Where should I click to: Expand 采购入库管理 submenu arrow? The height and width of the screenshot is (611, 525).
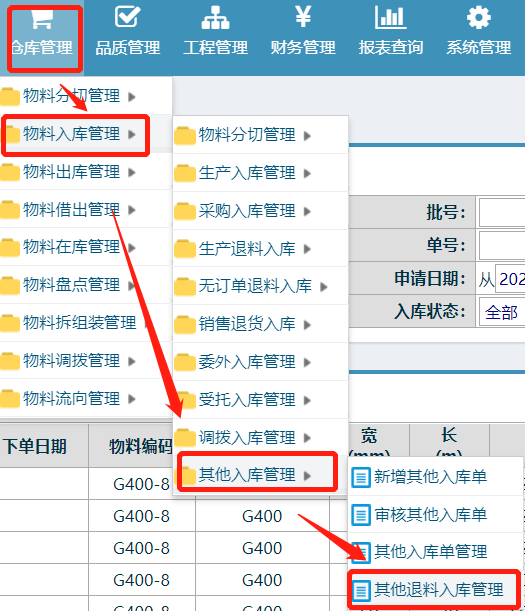pos(307,211)
